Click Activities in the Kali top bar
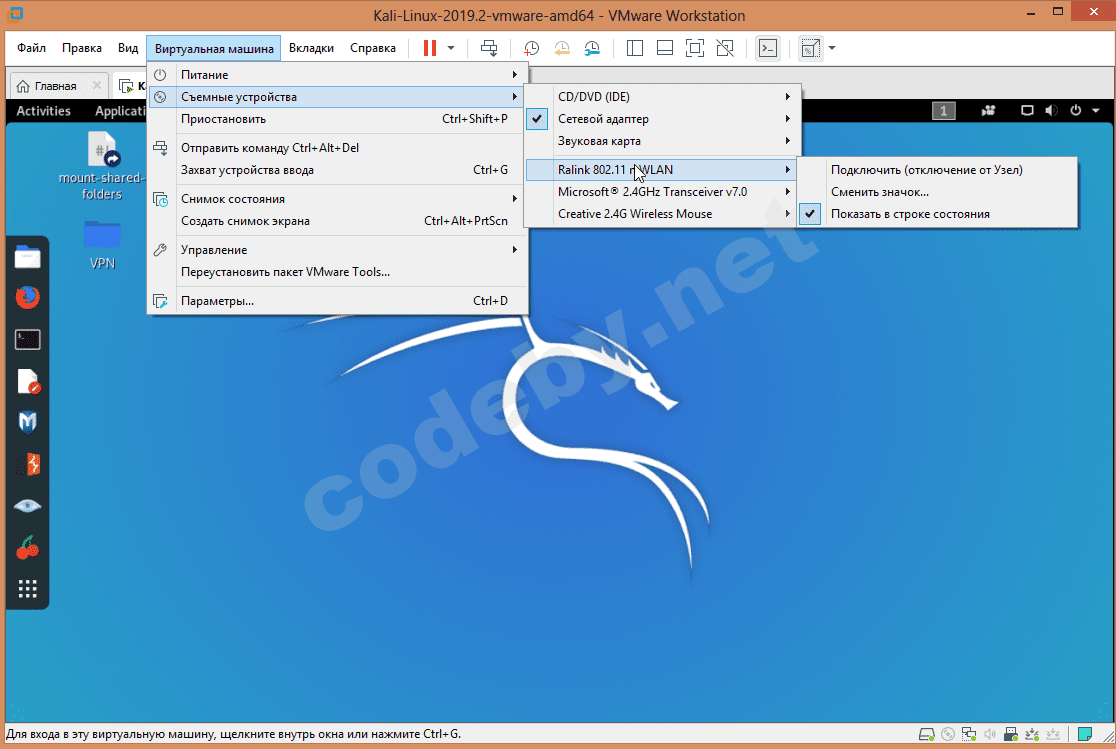 pos(43,111)
